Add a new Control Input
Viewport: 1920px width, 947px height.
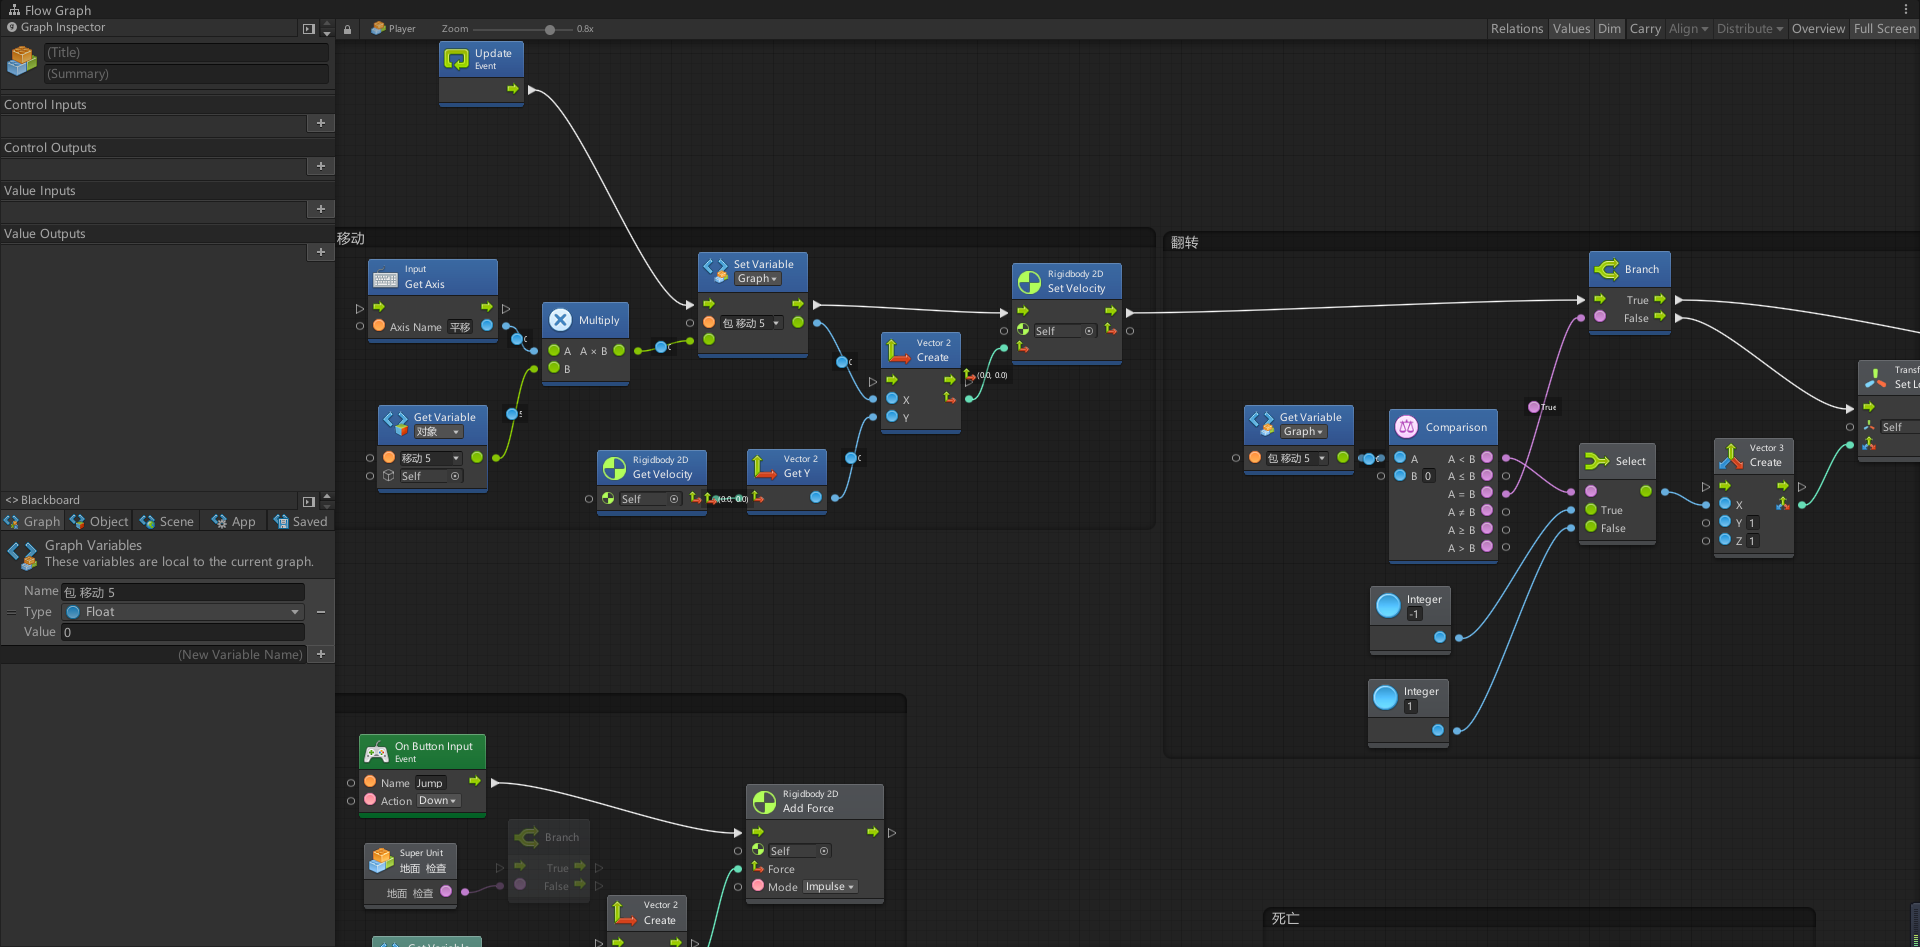321,123
